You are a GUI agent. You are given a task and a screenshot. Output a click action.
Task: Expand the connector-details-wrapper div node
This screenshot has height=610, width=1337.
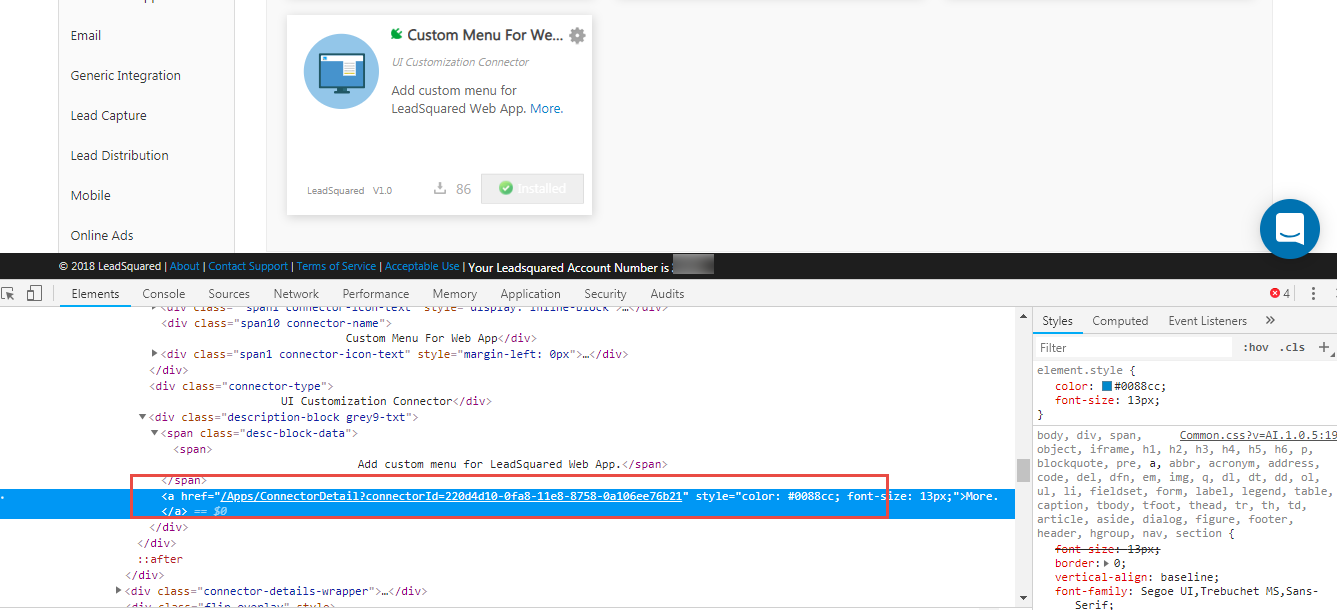119,591
